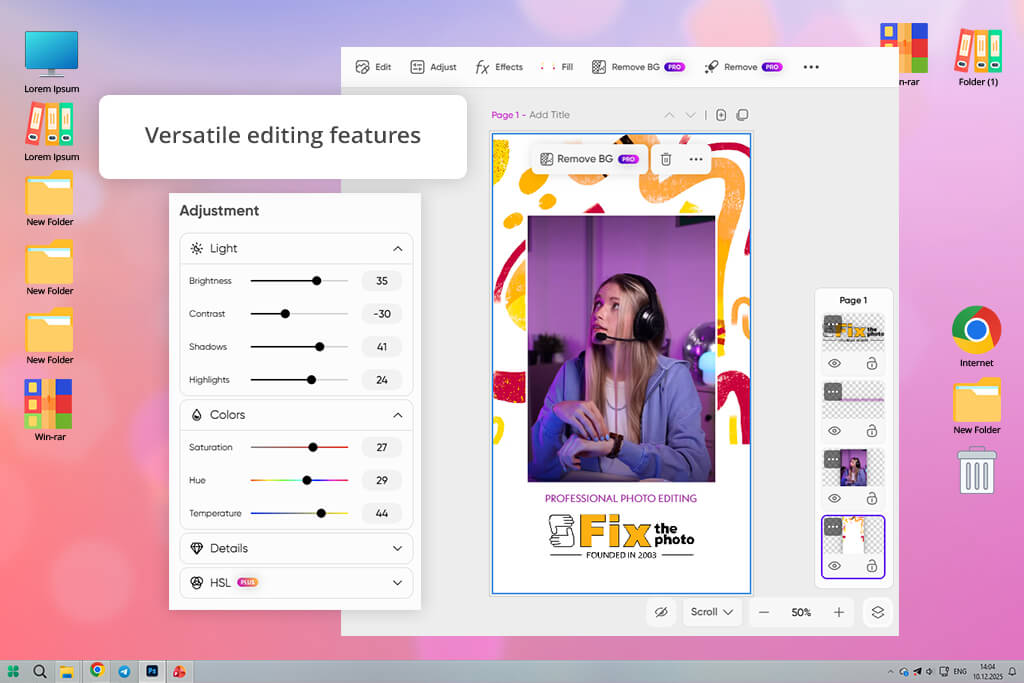This screenshot has height=683, width=1024.
Task: Expand the Details section
Action: coord(398,548)
